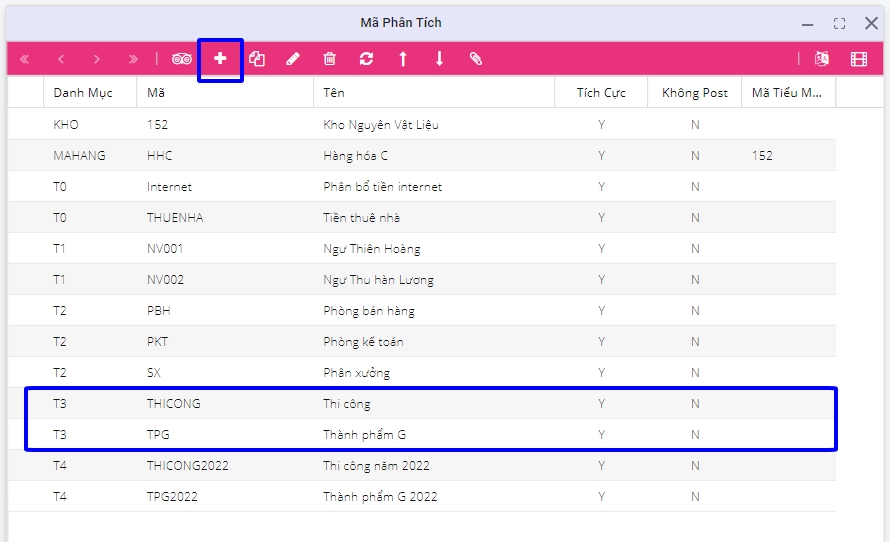Click the translate icon in toolbar
Image resolution: width=890 pixels, height=542 pixels.
[x=822, y=59]
